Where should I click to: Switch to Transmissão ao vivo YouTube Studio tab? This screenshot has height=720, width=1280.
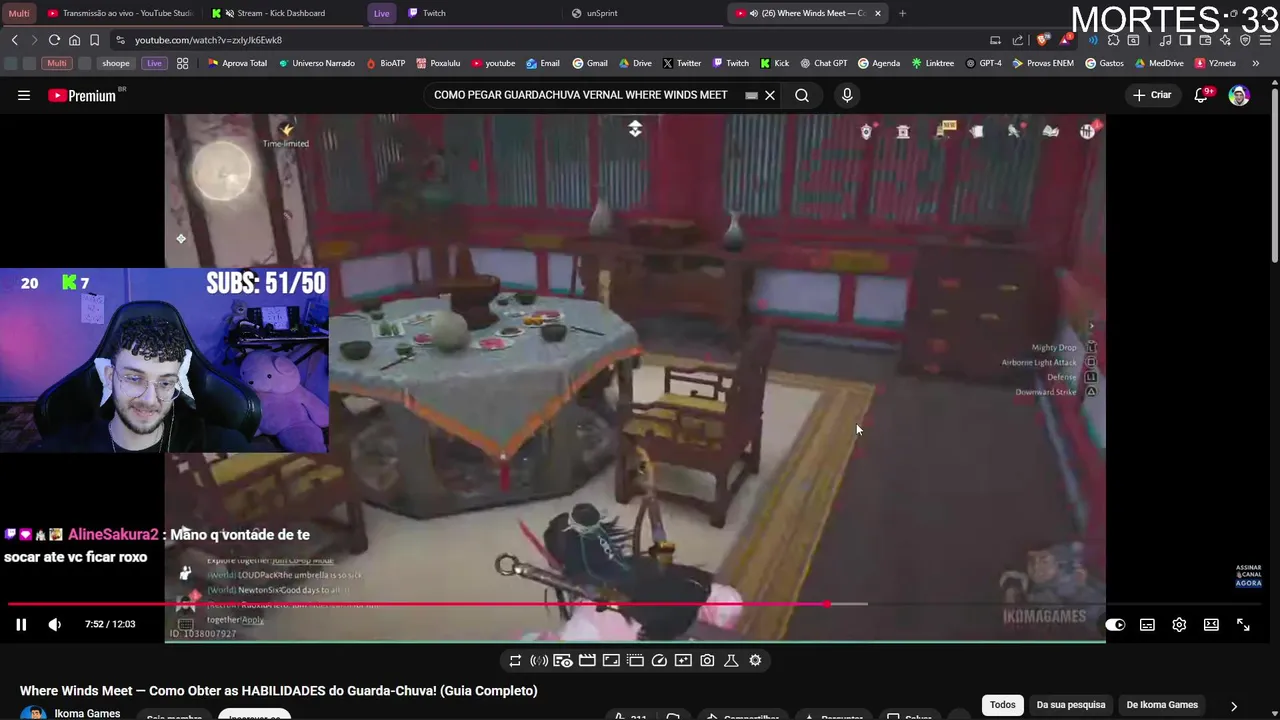[120, 13]
